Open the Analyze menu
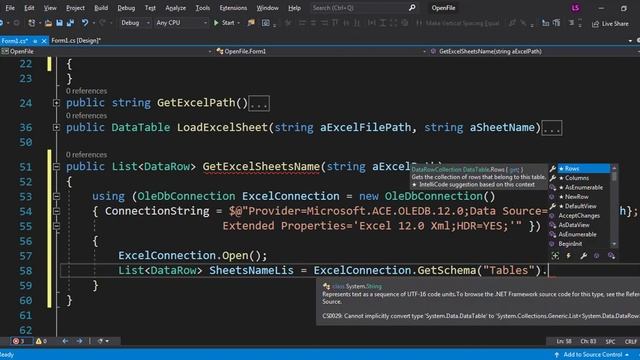Screen dimensions: 640x360 click(x=176, y=8)
